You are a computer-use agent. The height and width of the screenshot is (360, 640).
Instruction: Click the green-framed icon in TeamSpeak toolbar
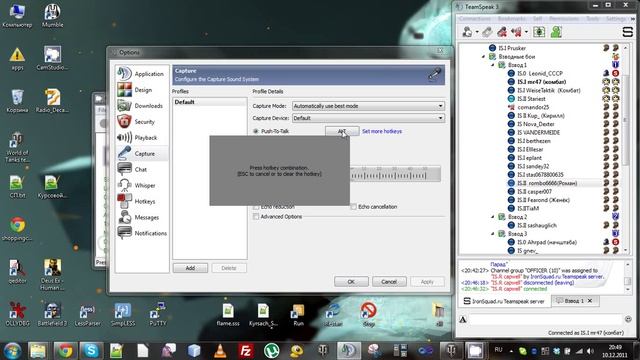(x=539, y=32)
